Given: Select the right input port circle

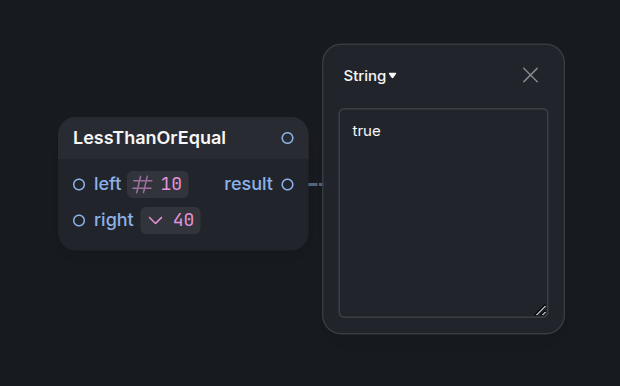Looking at the screenshot, I should (x=79, y=220).
